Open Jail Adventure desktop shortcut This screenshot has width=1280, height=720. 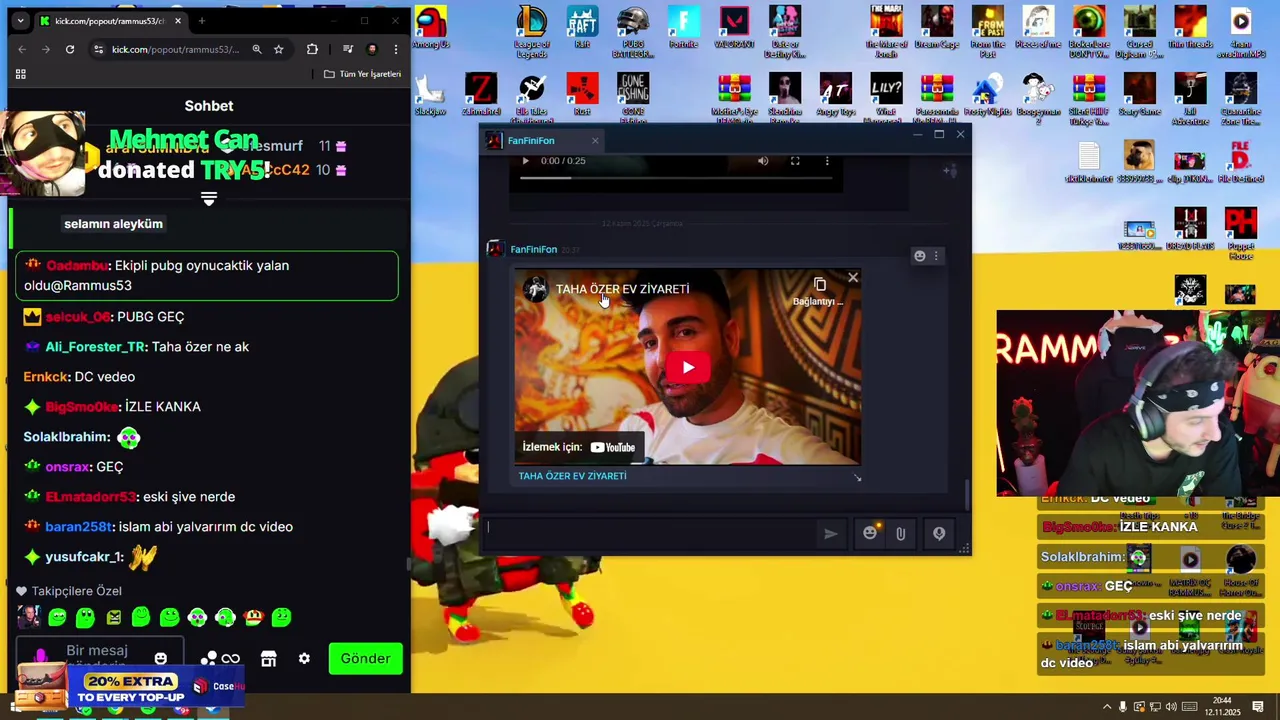[x=1190, y=98]
